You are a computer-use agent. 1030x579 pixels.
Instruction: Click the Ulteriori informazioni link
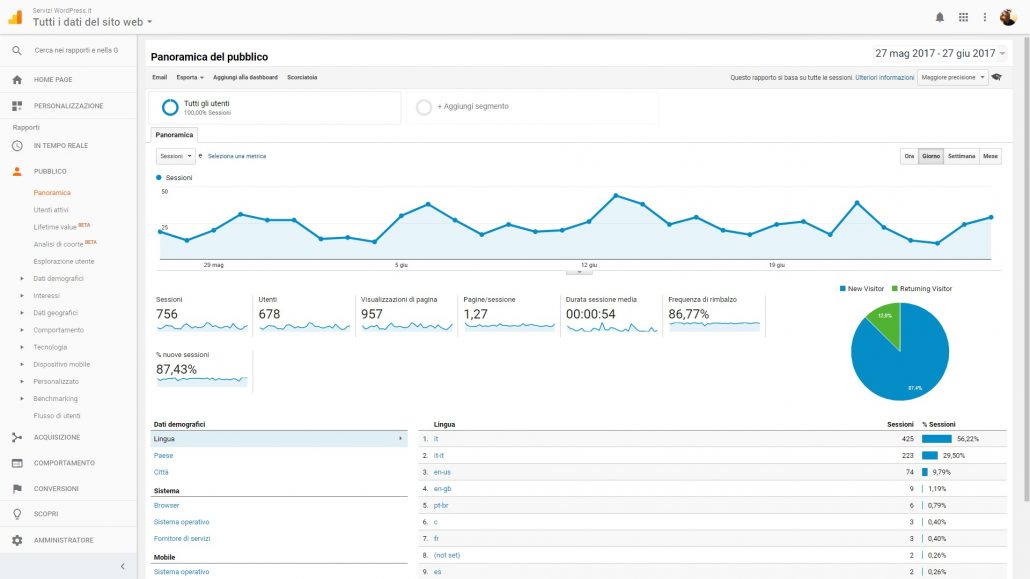pos(884,78)
